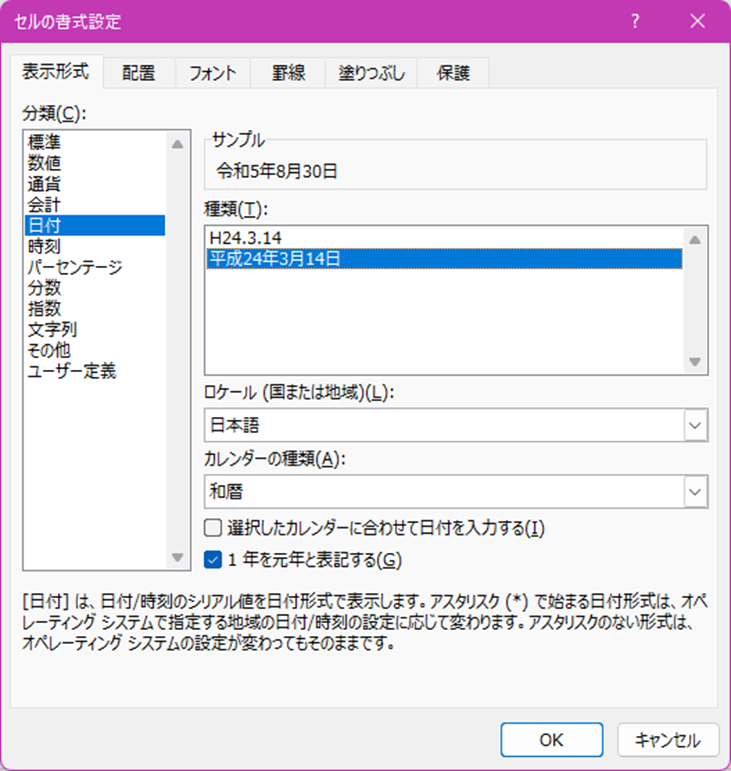Pick パーセンテージ from the 分類 list
Image resolution: width=731 pixels, height=771 pixels.
point(75,267)
